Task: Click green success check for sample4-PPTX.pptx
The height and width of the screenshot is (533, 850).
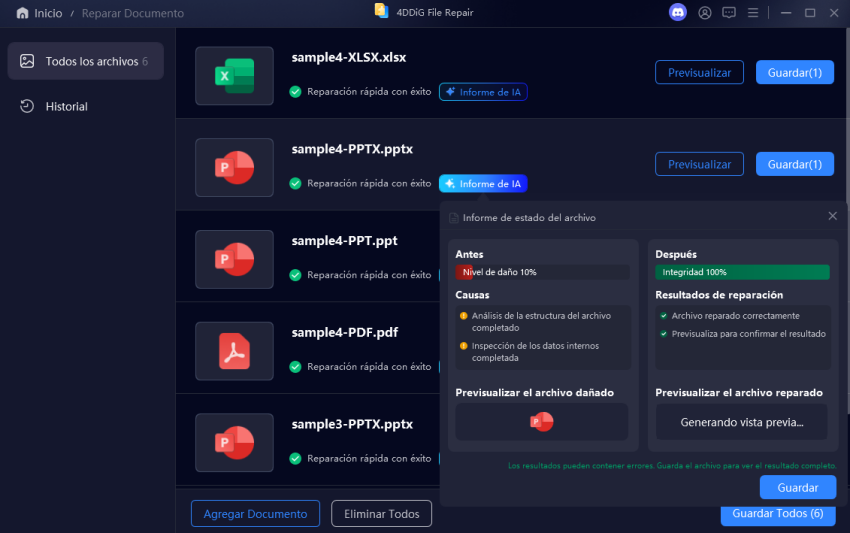Action: (x=295, y=183)
